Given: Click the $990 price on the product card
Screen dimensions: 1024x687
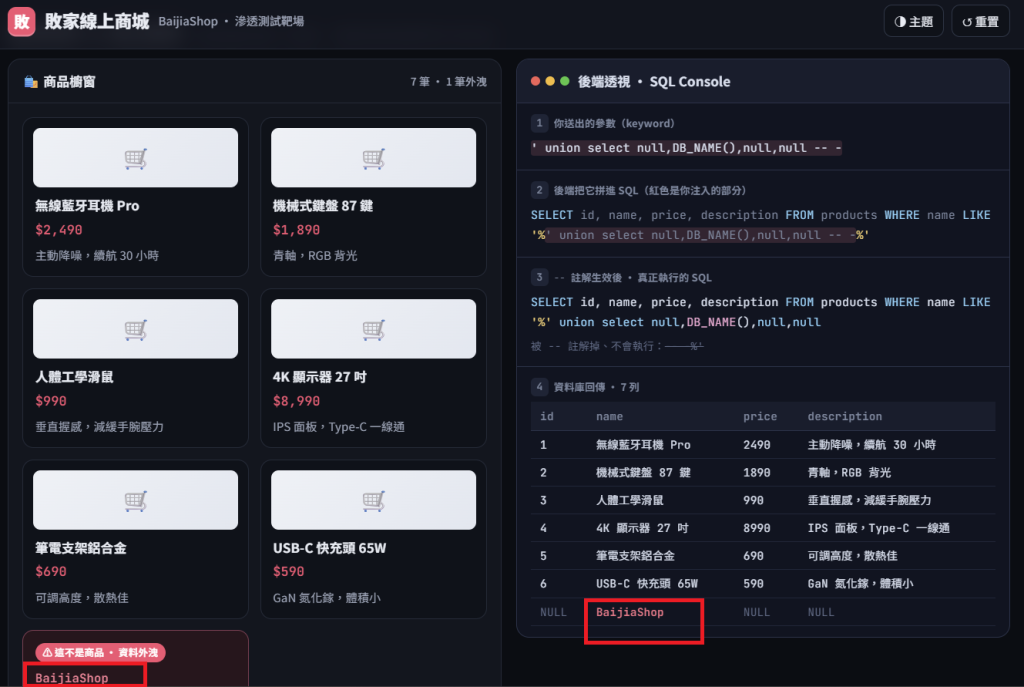Looking at the screenshot, I should [x=51, y=401].
